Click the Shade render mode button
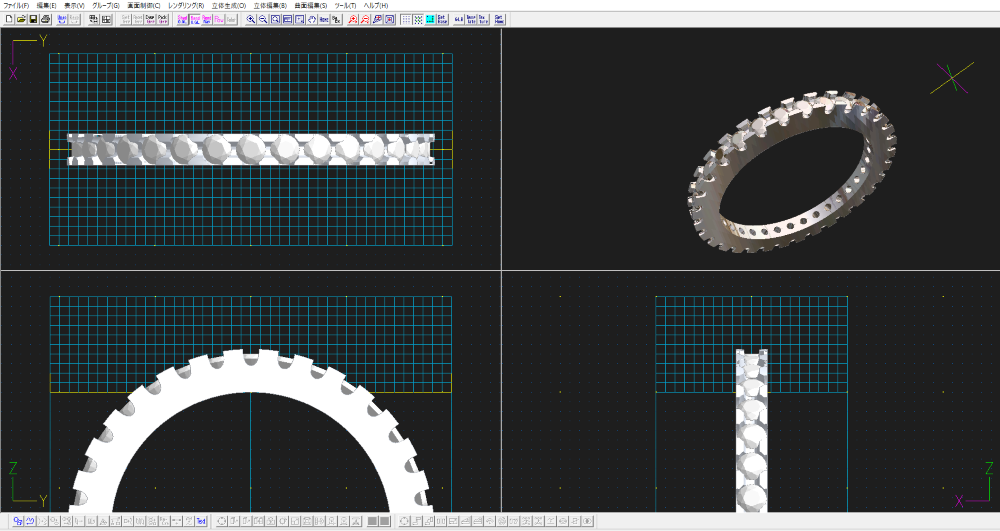This screenshot has width=1000, height=531. coord(183,19)
